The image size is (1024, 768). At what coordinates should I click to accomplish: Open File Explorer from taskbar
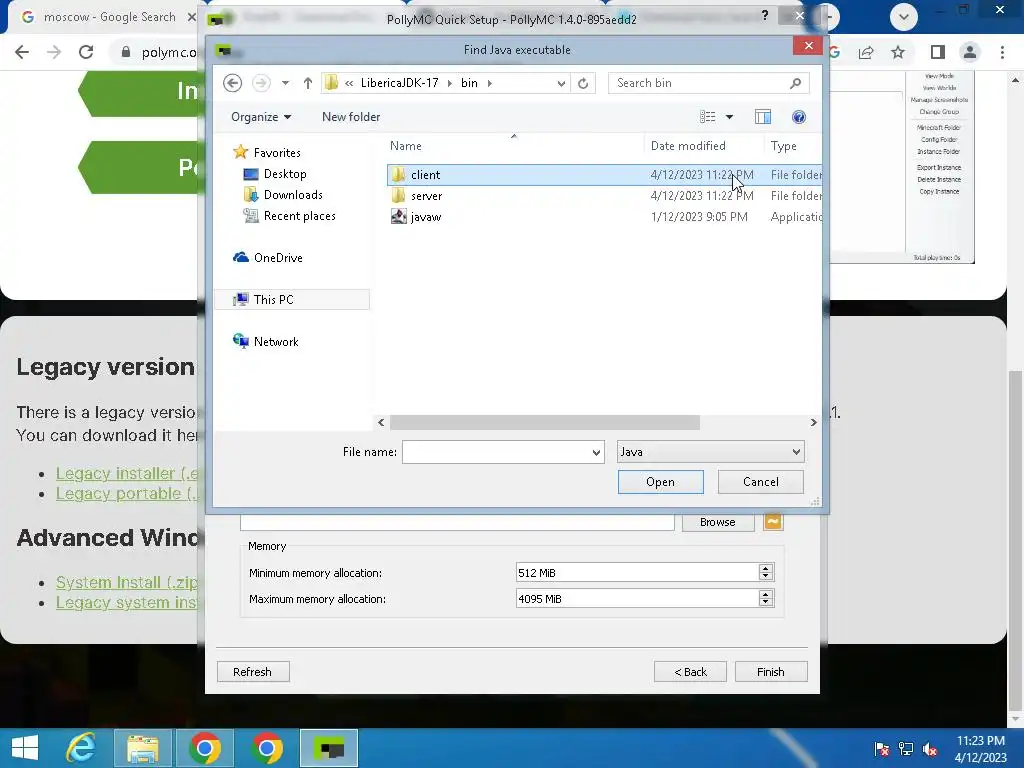click(143, 748)
